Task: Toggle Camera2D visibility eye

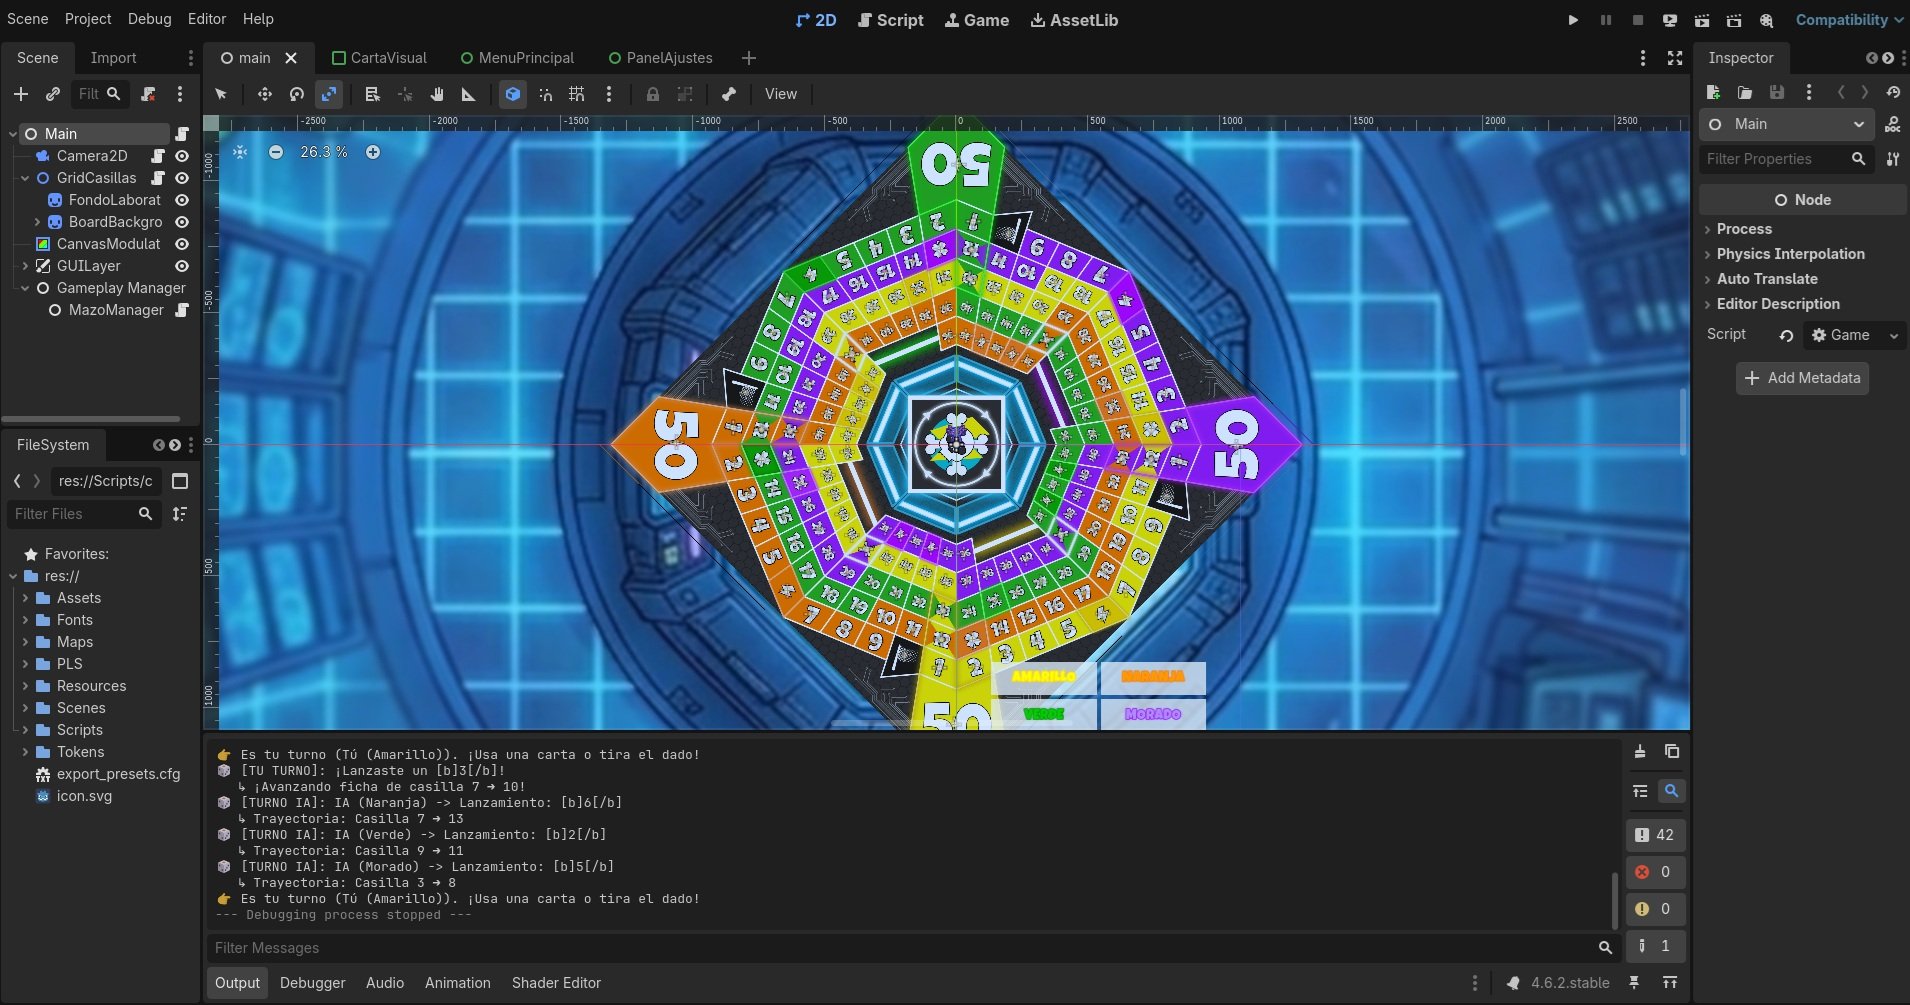Action: point(182,156)
